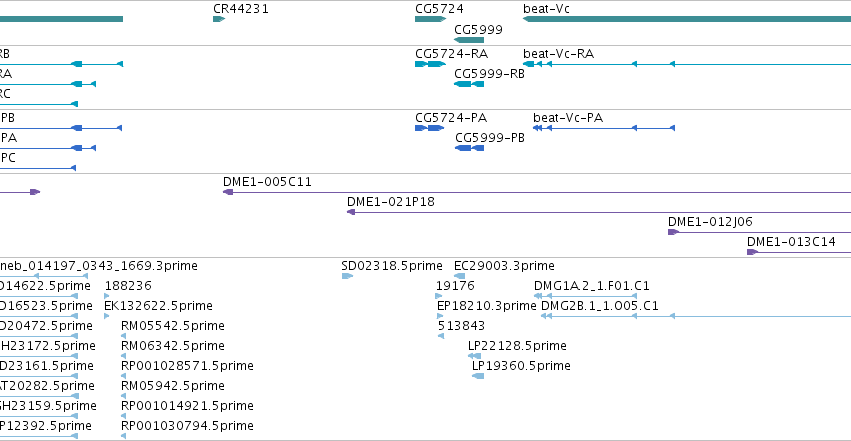
Task: Select the SD02318.5prime EST arrow
Action: tap(347, 276)
